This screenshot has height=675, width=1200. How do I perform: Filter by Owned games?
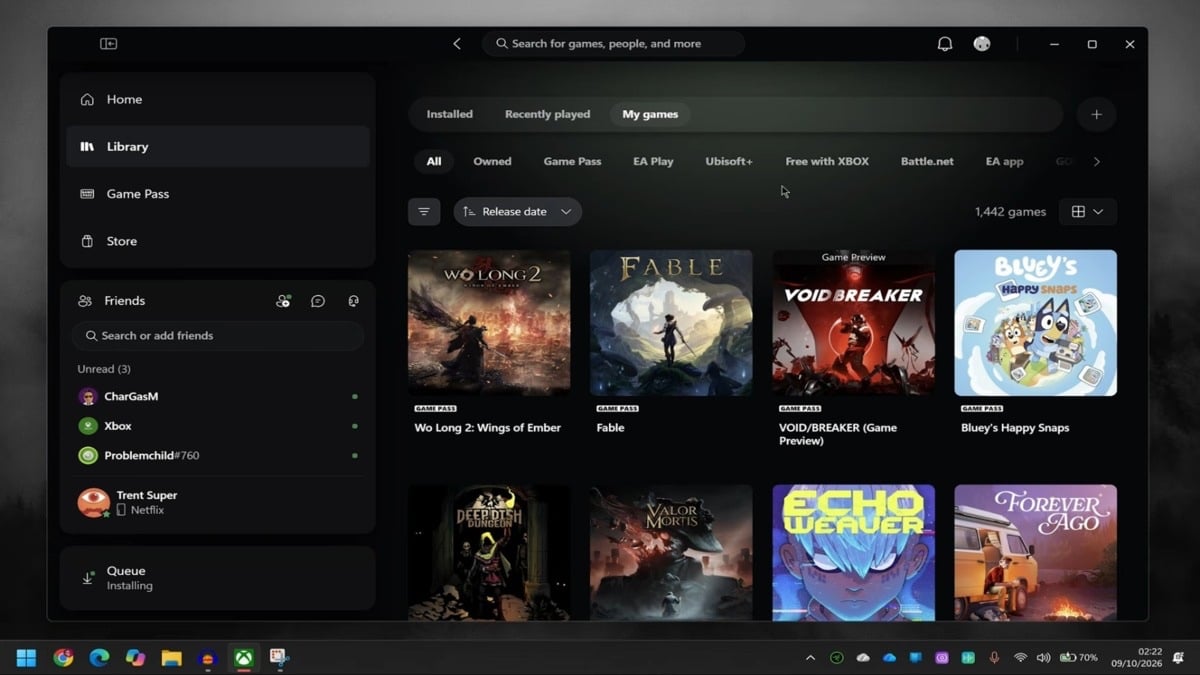pos(492,161)
